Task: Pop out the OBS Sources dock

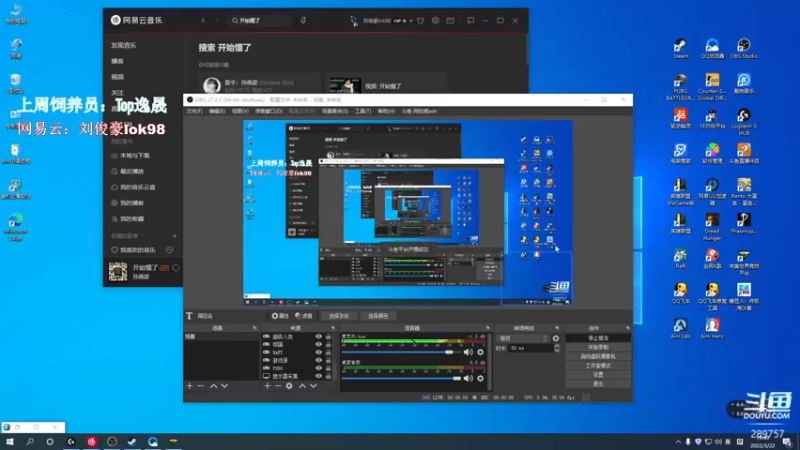Action: pos(332,328)
